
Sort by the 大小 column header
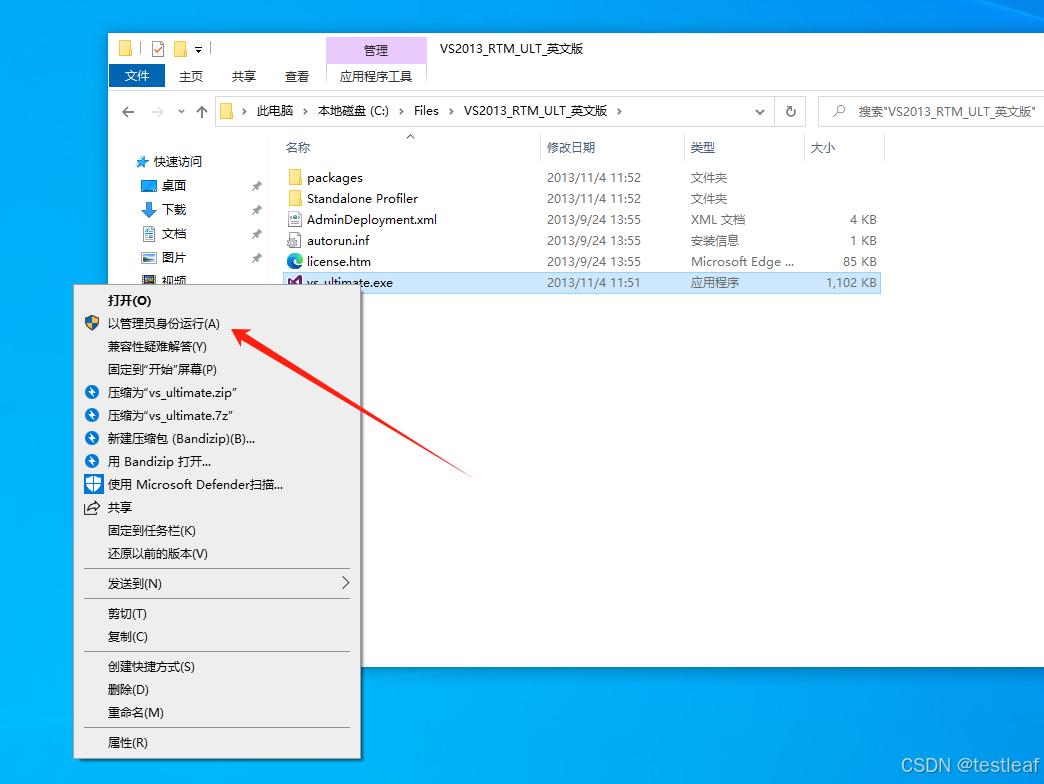[x=822, y=147]
